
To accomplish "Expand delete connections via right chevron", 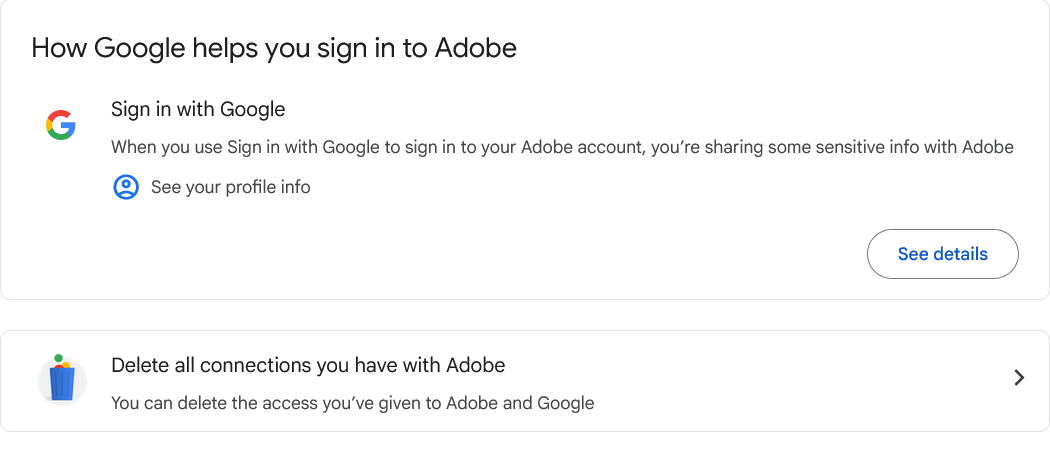I will tap(1019, 377).
